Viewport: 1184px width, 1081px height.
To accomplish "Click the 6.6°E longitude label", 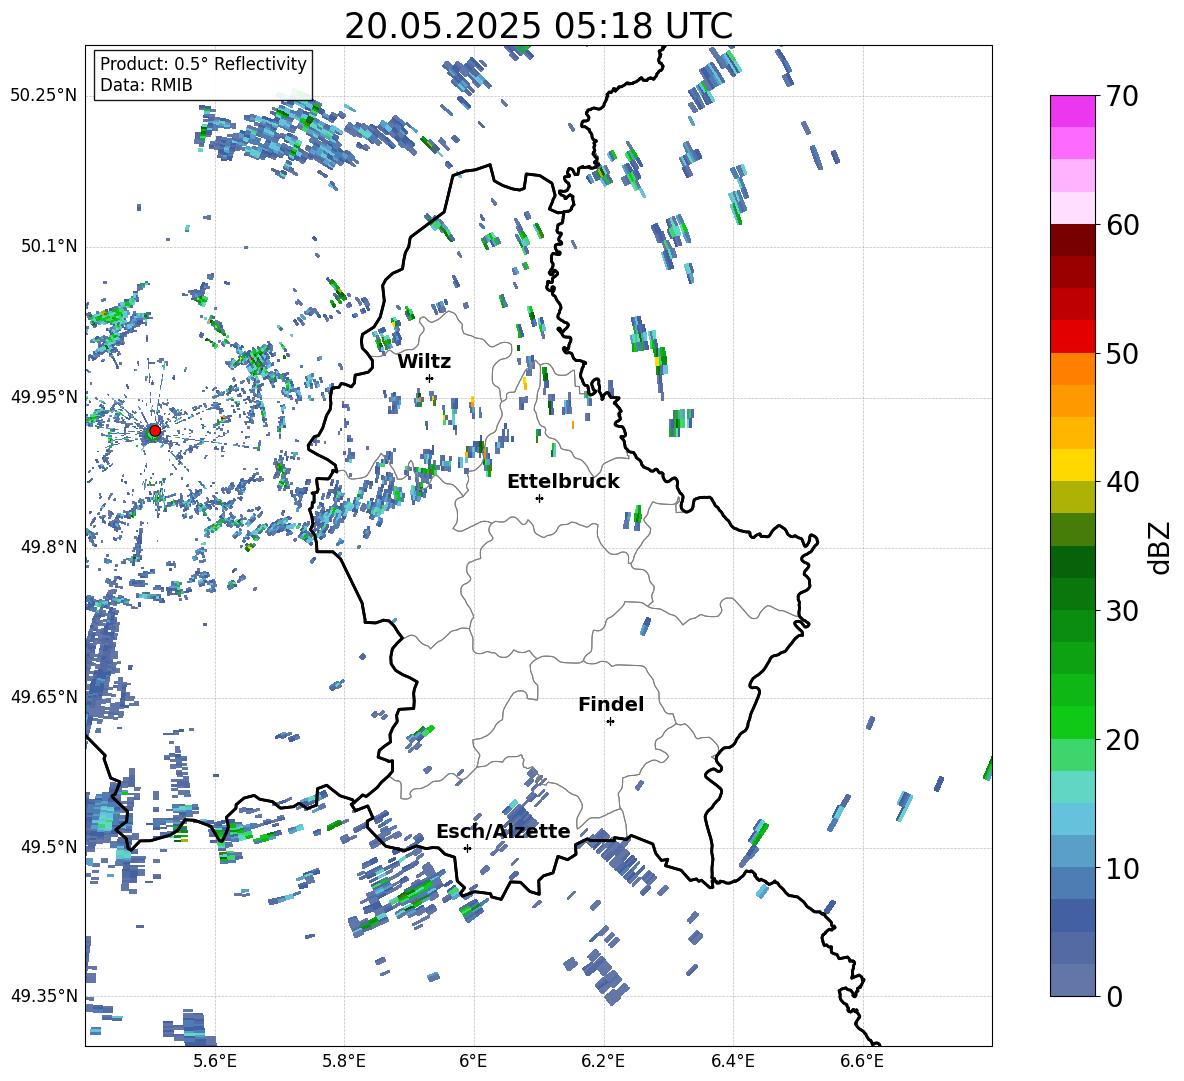I will 862,1061.
